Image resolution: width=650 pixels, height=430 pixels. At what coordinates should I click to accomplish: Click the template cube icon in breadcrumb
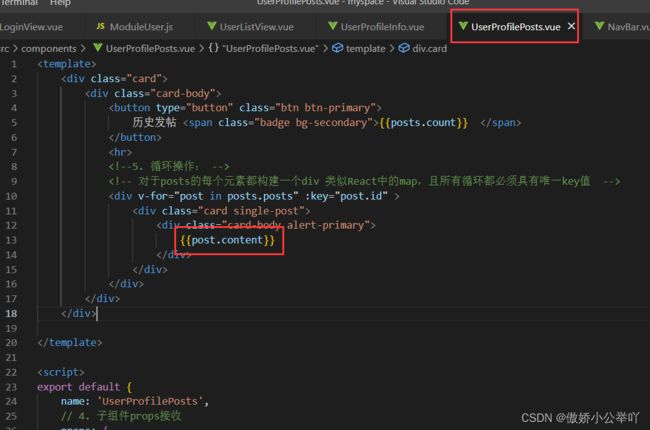[x=337, y=48]
